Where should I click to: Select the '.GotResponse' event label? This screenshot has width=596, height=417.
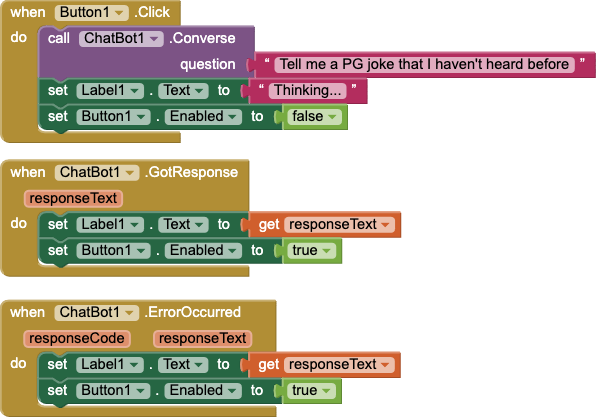click(x=191, y=173)
